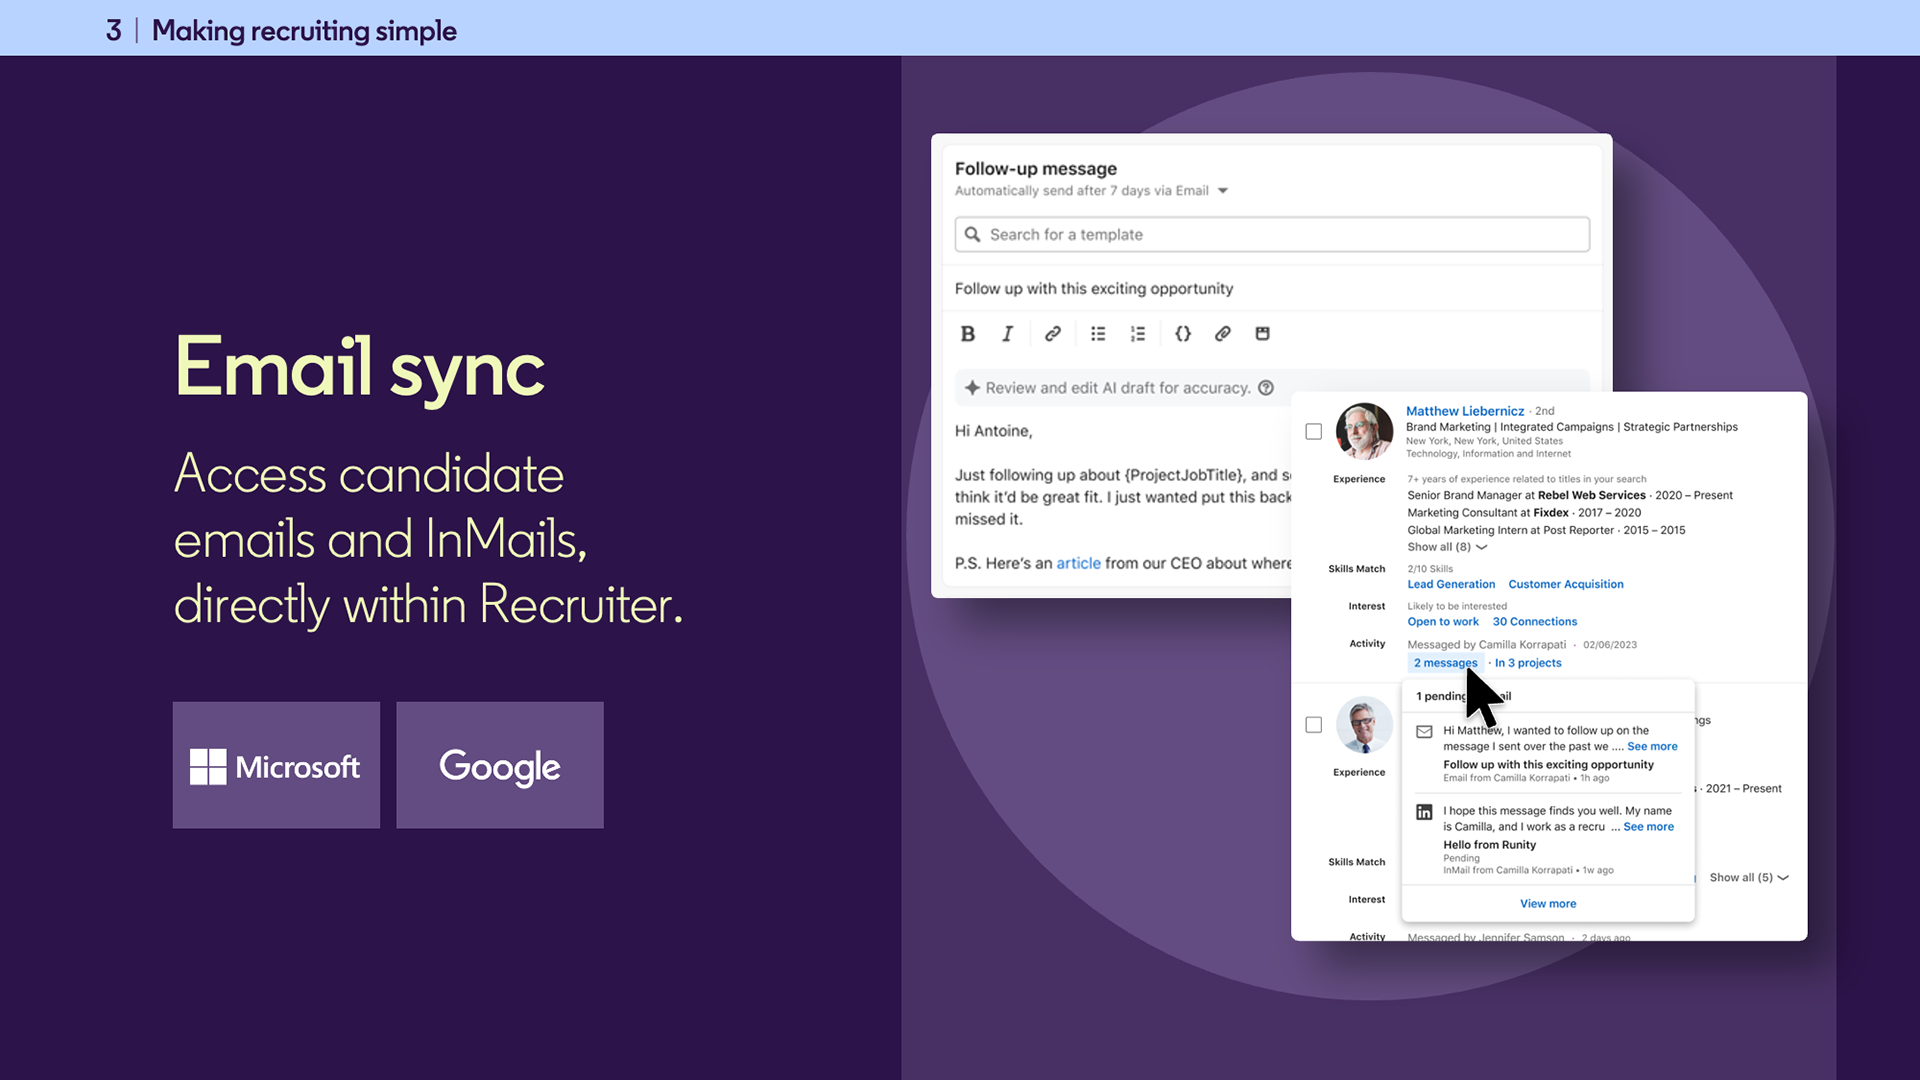Click 'InMail from Camilla Korrapati • 1w ago' line
The width and height of the screenshot is (1920, 1080).
tap(1528, 870)
